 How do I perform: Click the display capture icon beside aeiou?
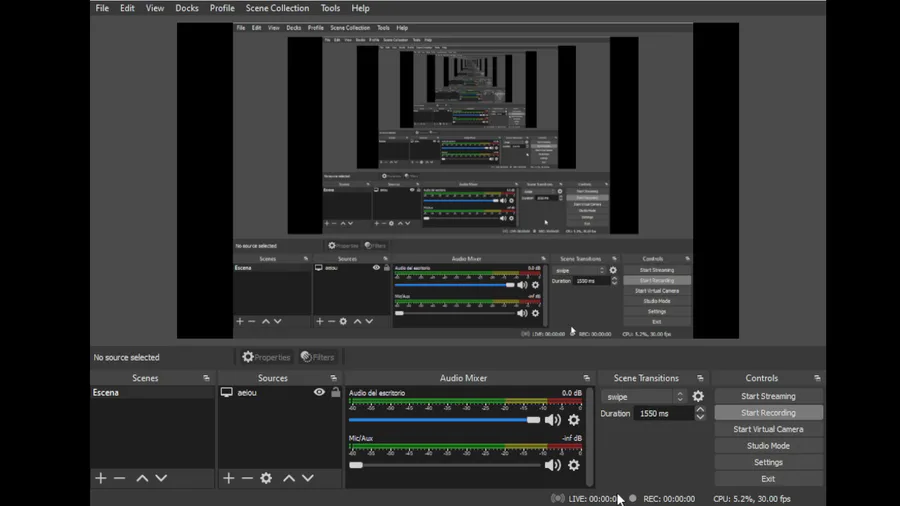point(227,392)
